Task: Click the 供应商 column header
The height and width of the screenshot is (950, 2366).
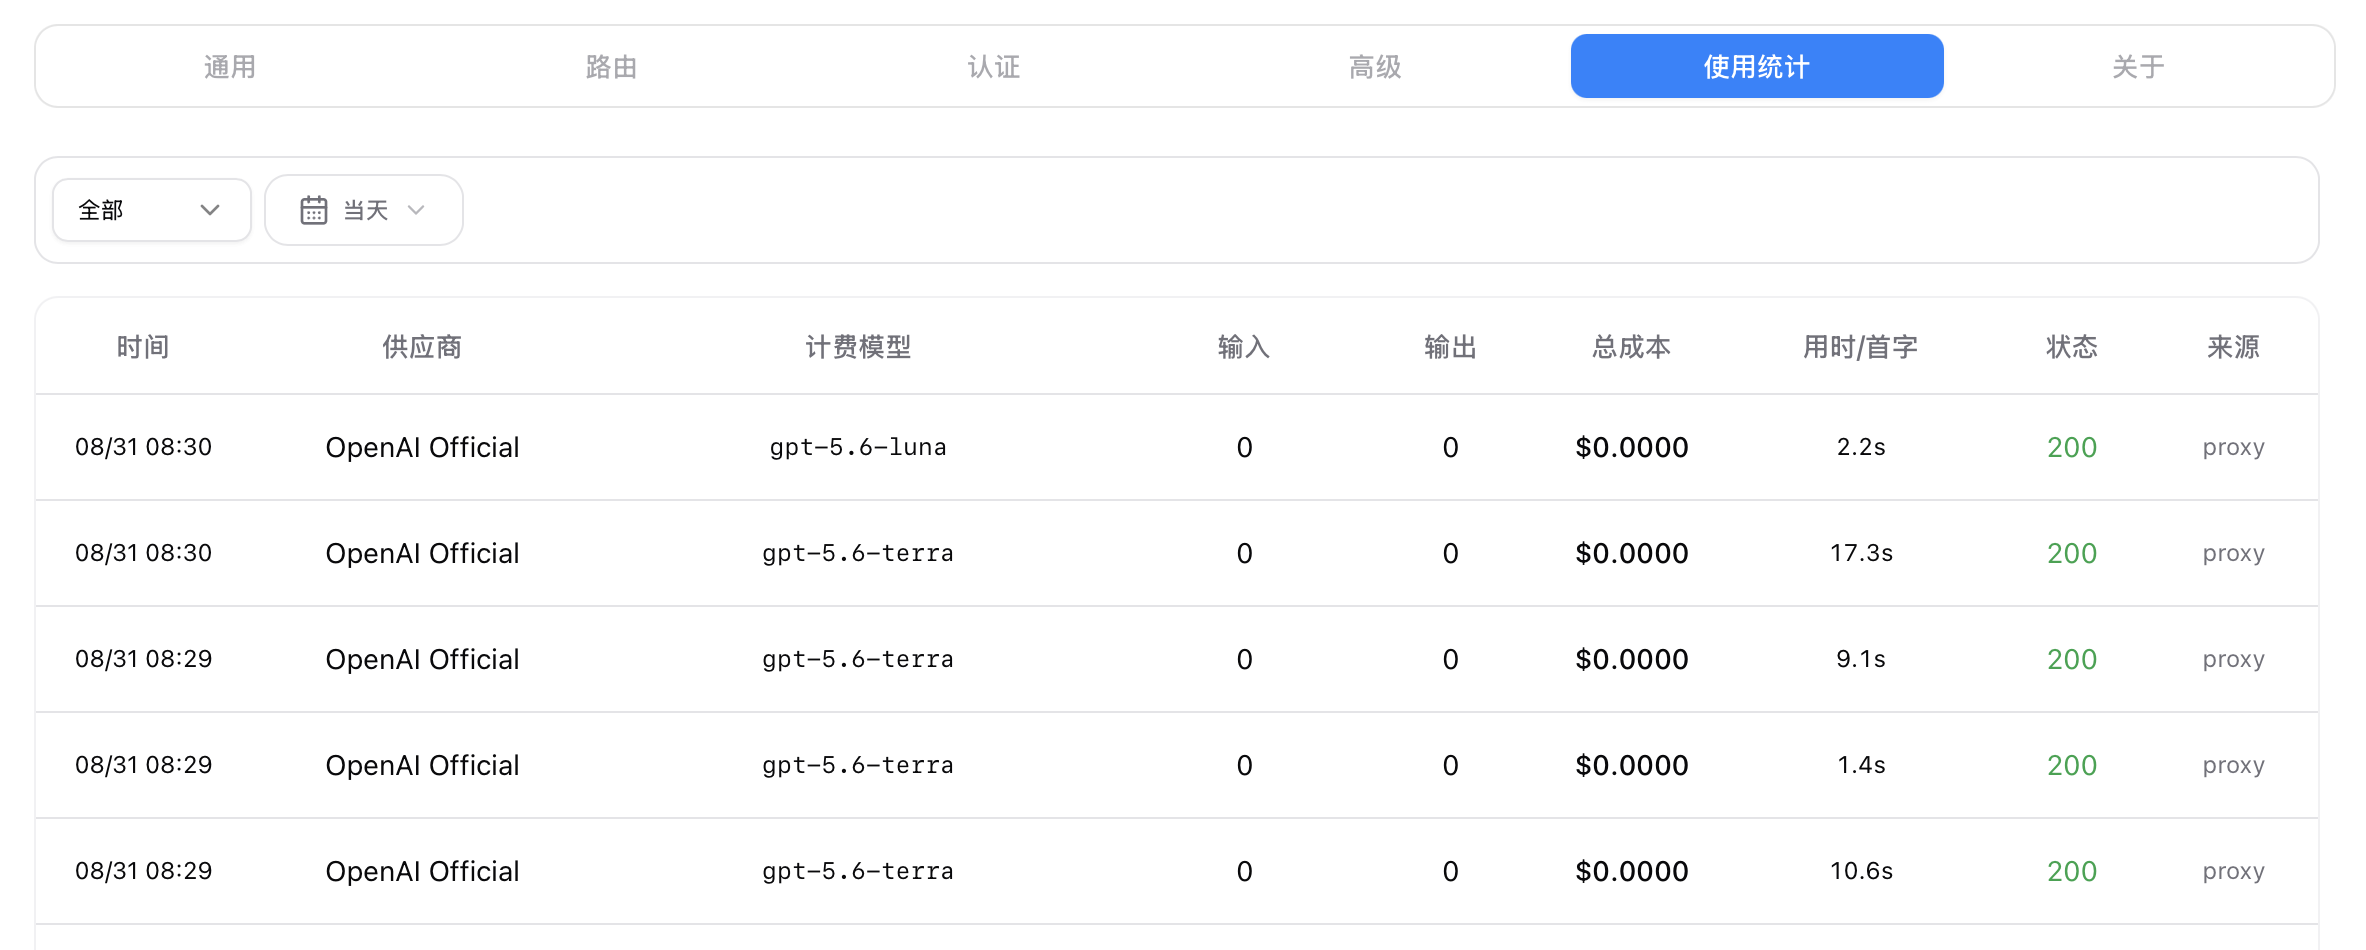Action: pos(422,347)
